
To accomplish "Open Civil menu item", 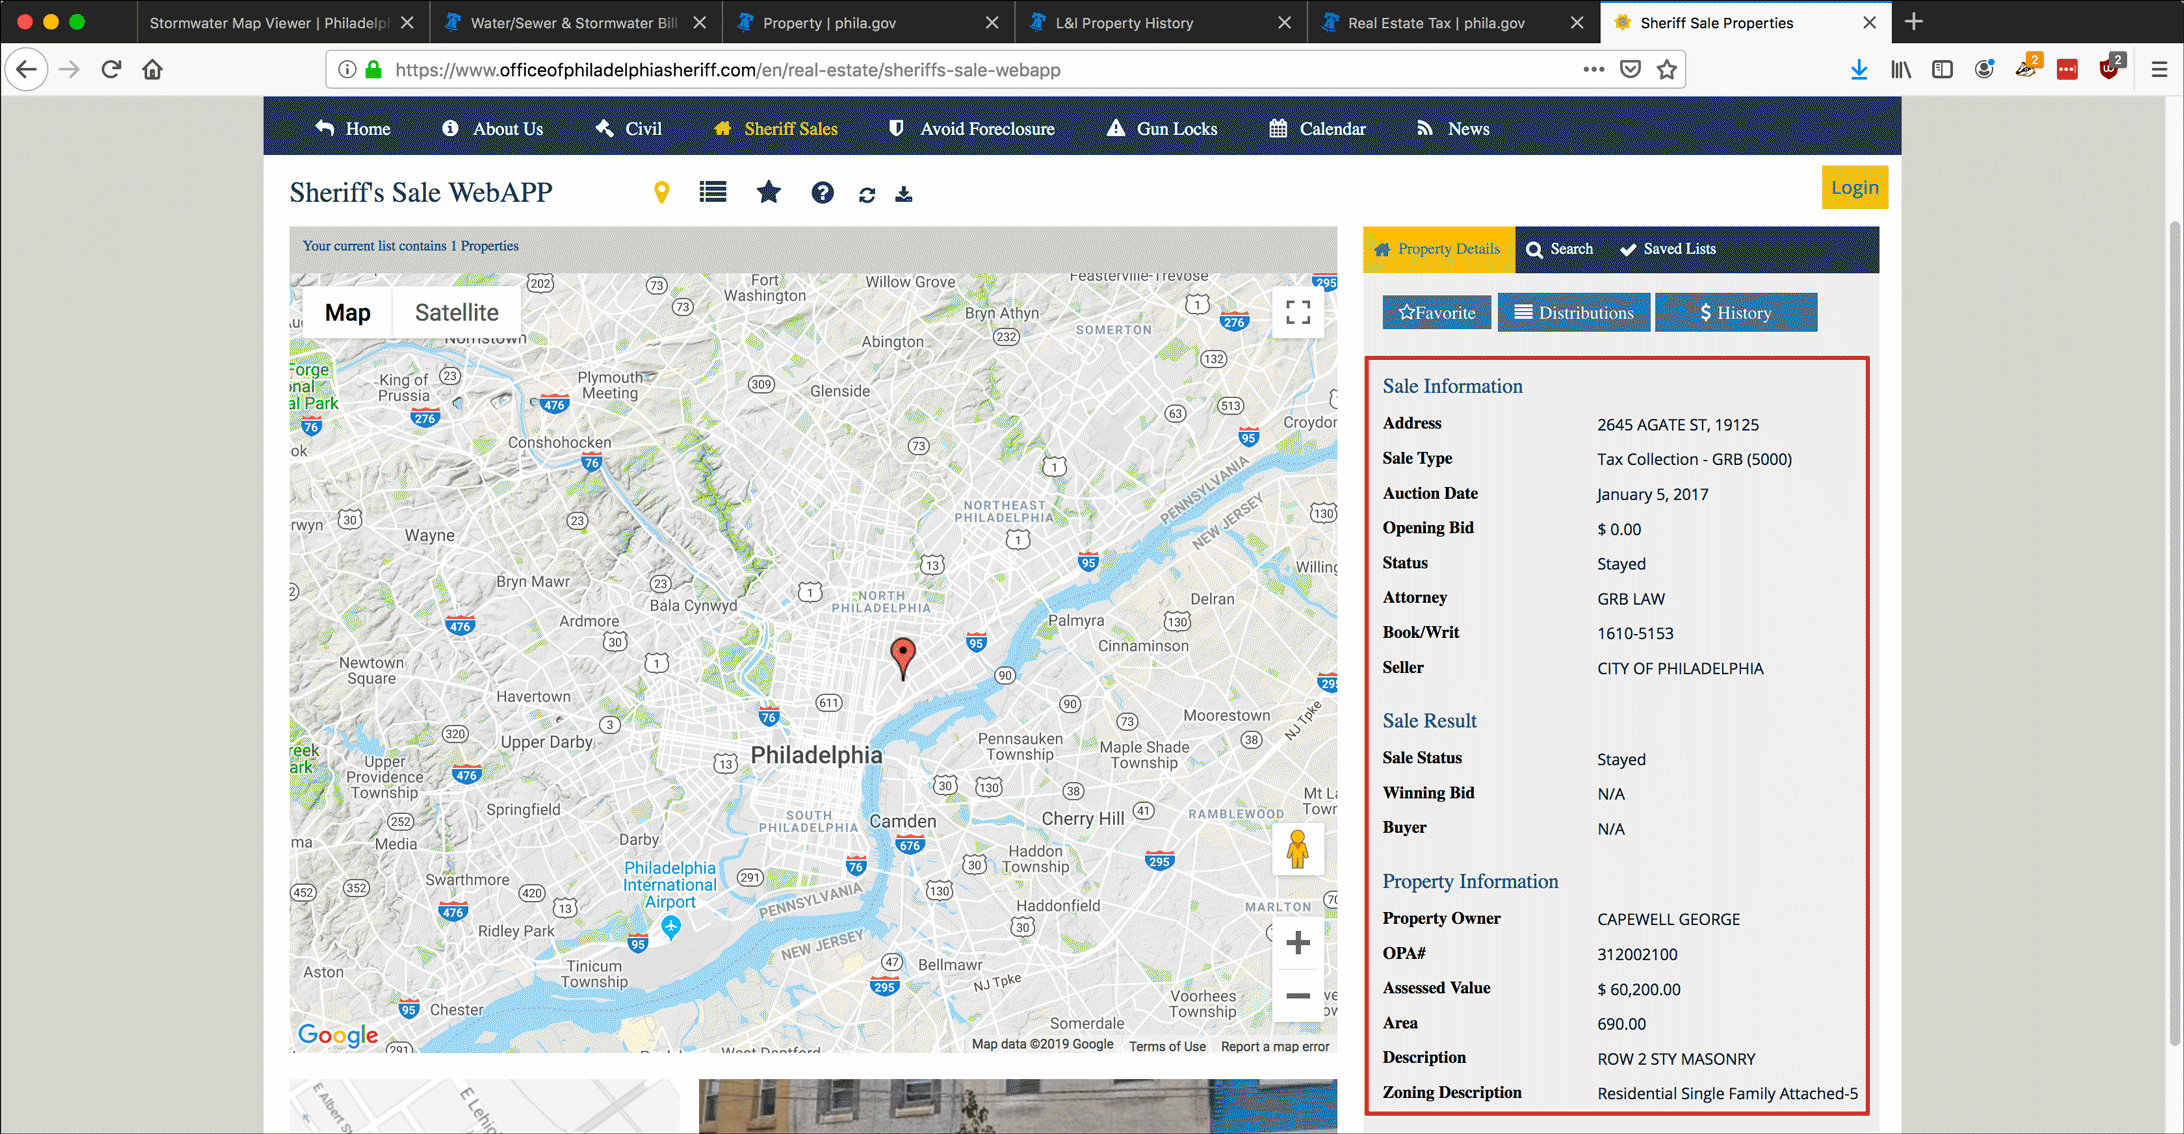I will coord(628,128).
